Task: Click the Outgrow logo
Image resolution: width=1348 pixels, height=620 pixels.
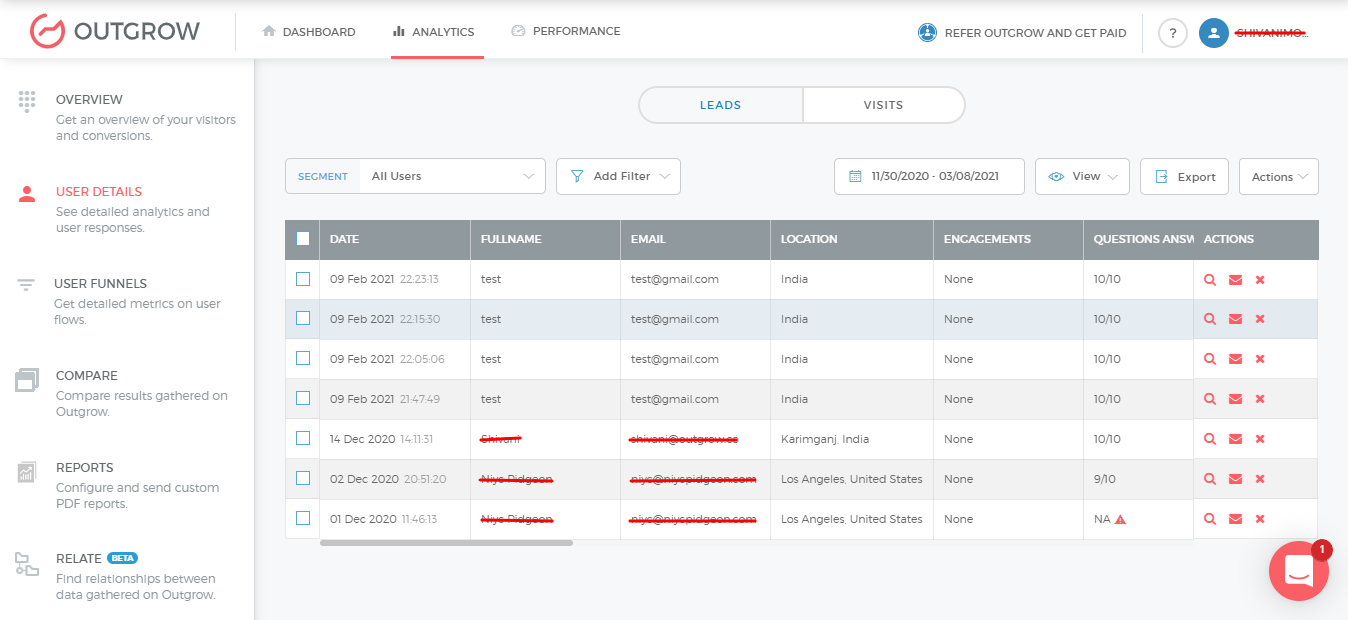Action: pos(114,31)
